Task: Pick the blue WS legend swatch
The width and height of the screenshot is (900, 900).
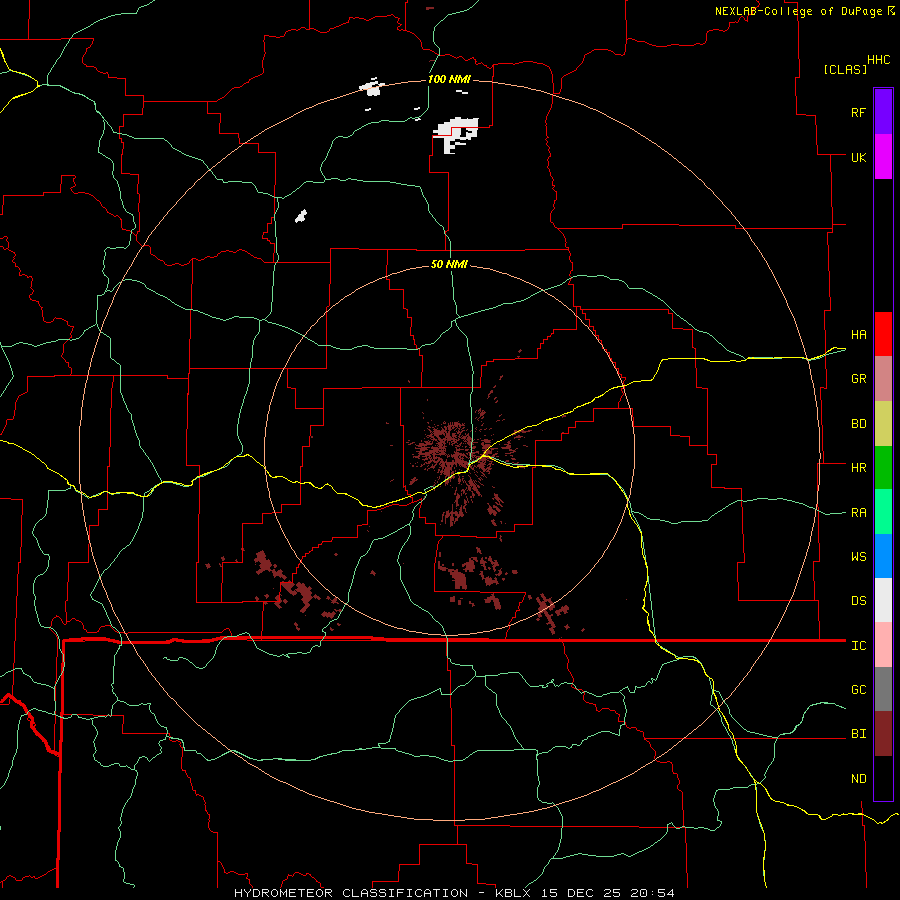Action: [883, 556]
